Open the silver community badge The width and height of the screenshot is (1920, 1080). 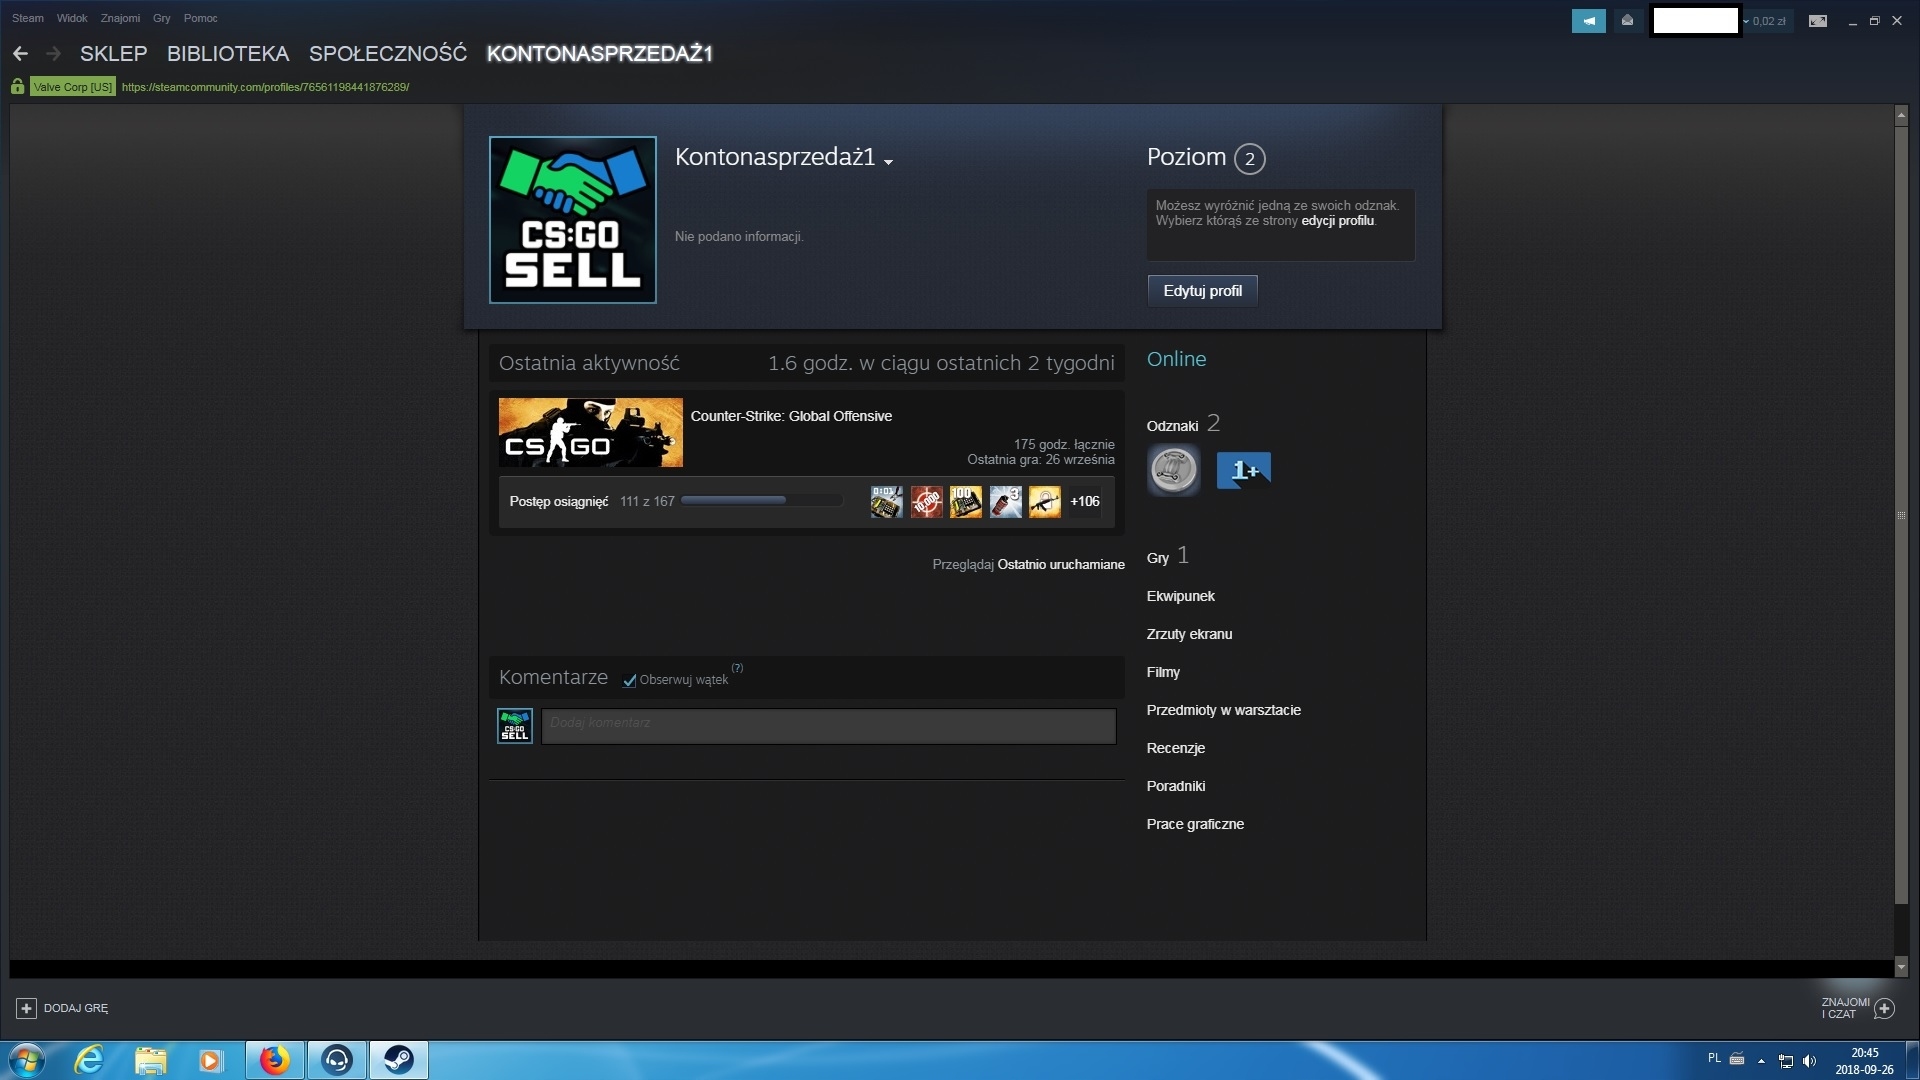tap(1173, 470)
